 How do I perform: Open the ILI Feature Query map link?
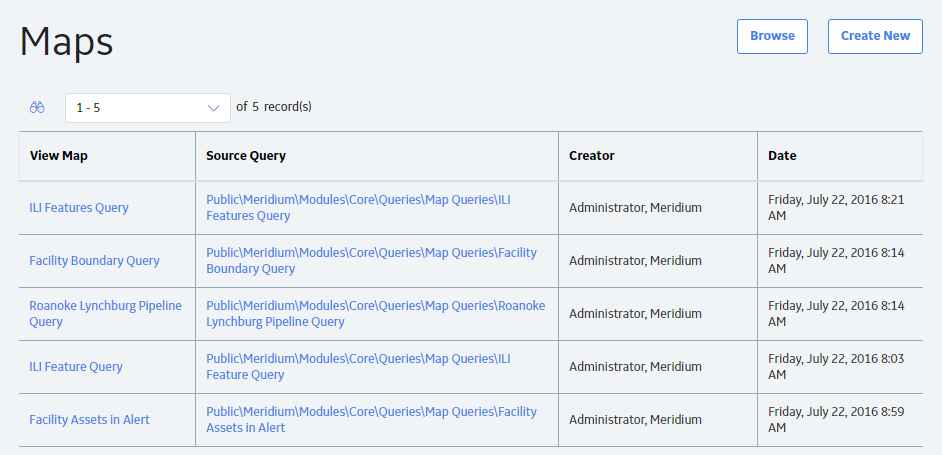pos(76,367)
